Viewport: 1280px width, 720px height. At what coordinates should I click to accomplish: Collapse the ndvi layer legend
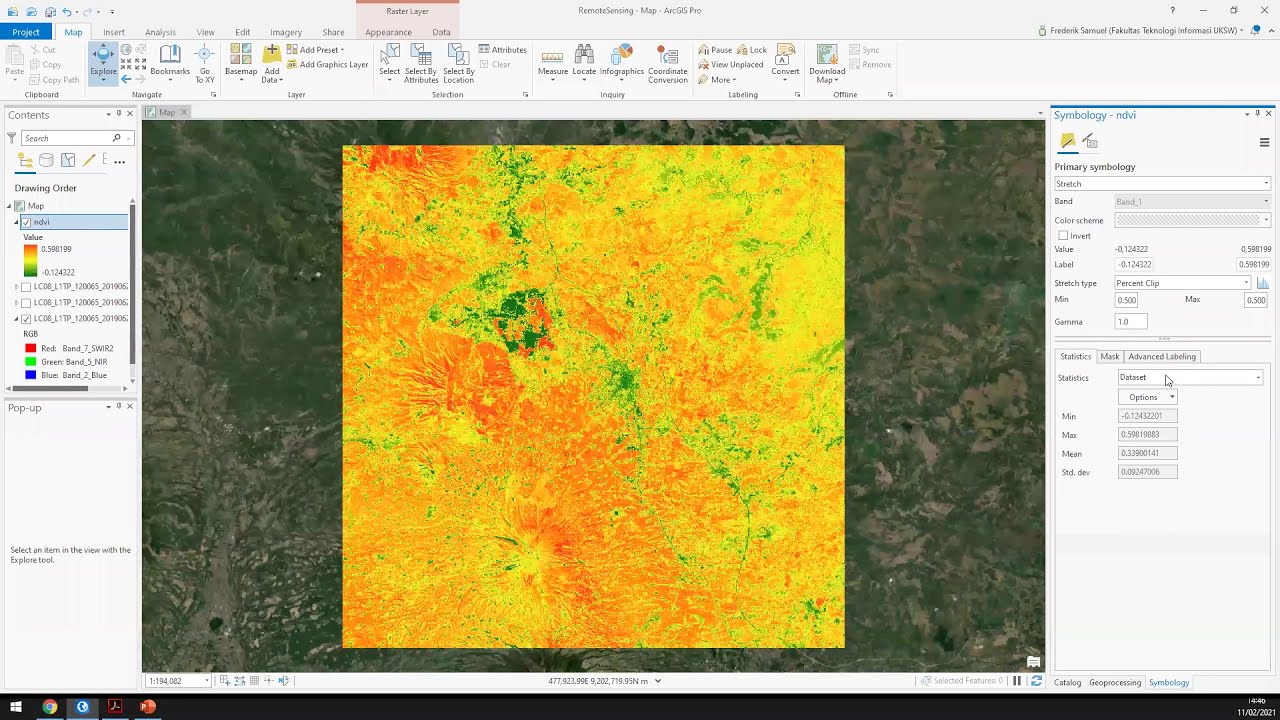(x=16, y=222)
